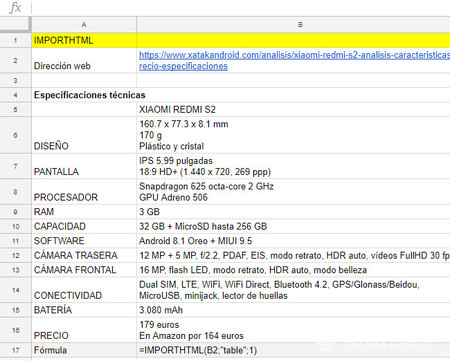Select row header 6
Image resolution: width=450 pixels, height=361 pixels.
tap(15, 135)
